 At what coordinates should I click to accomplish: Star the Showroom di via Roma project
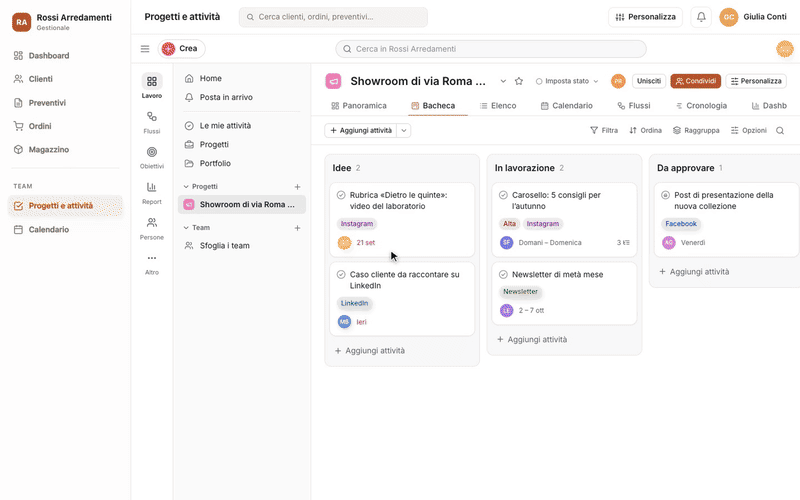tap(519, 81)
